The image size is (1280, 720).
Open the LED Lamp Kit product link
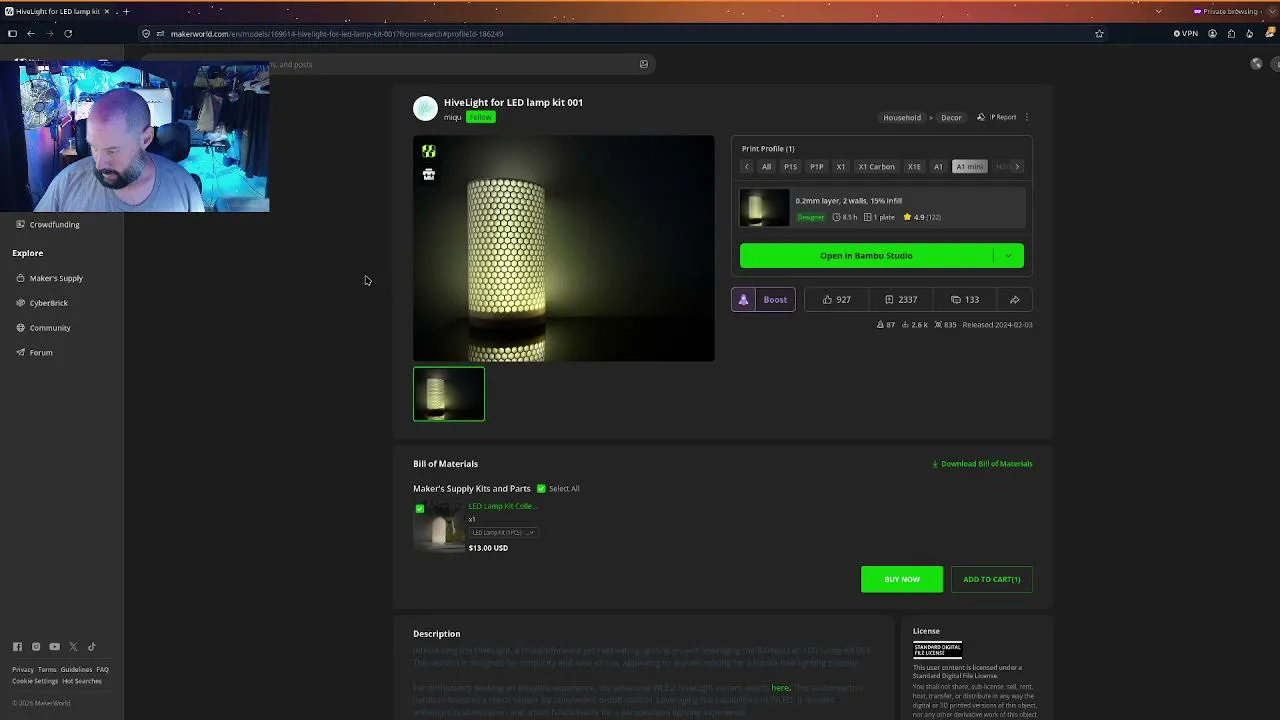(x=502, y=506)
